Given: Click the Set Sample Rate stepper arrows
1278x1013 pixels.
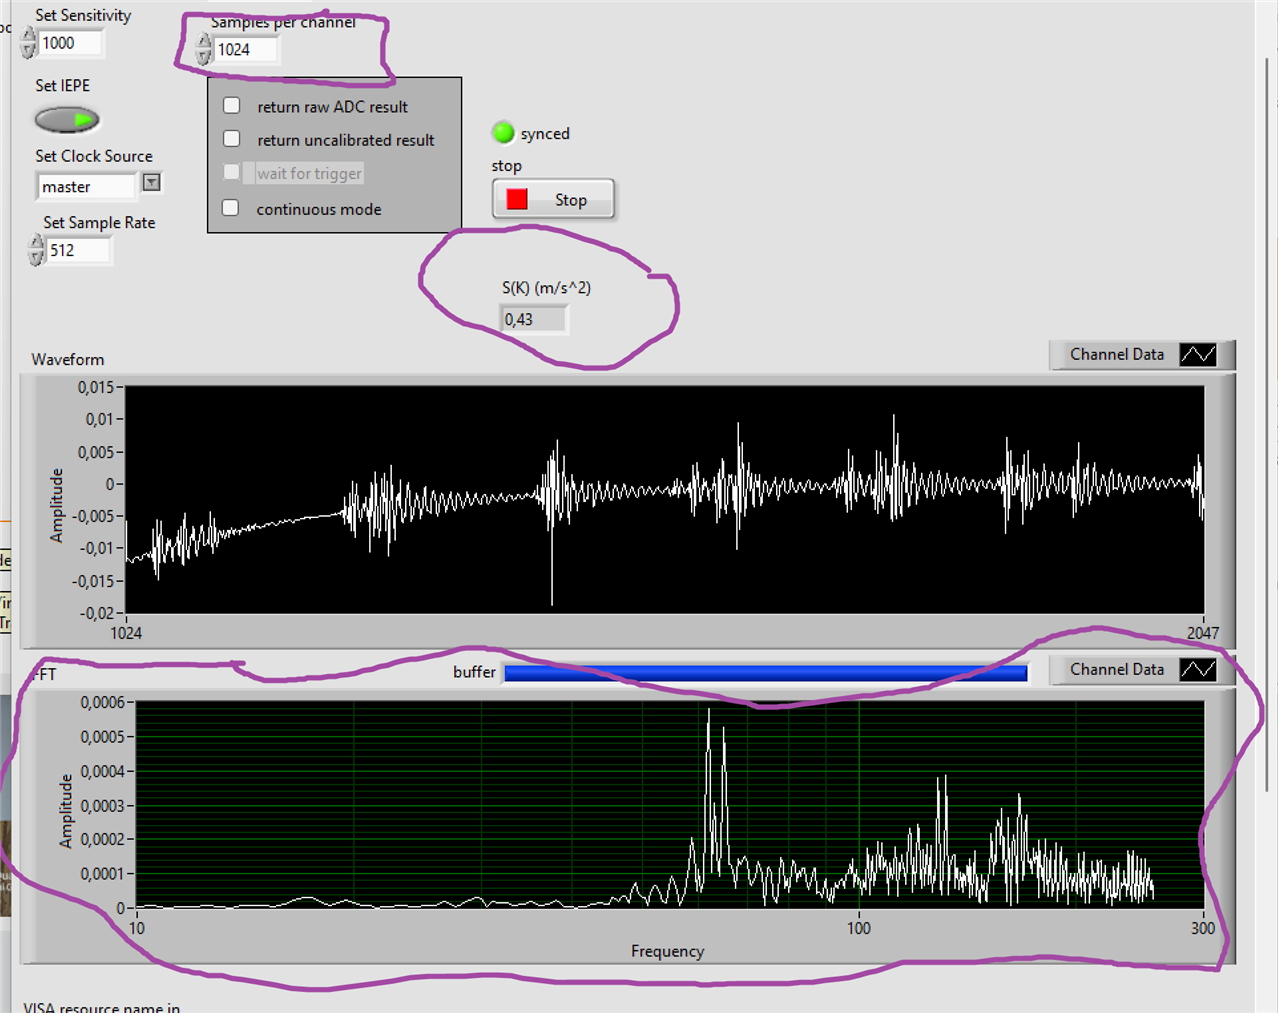Looking at the screenshot, I should (x=36, y=250).
